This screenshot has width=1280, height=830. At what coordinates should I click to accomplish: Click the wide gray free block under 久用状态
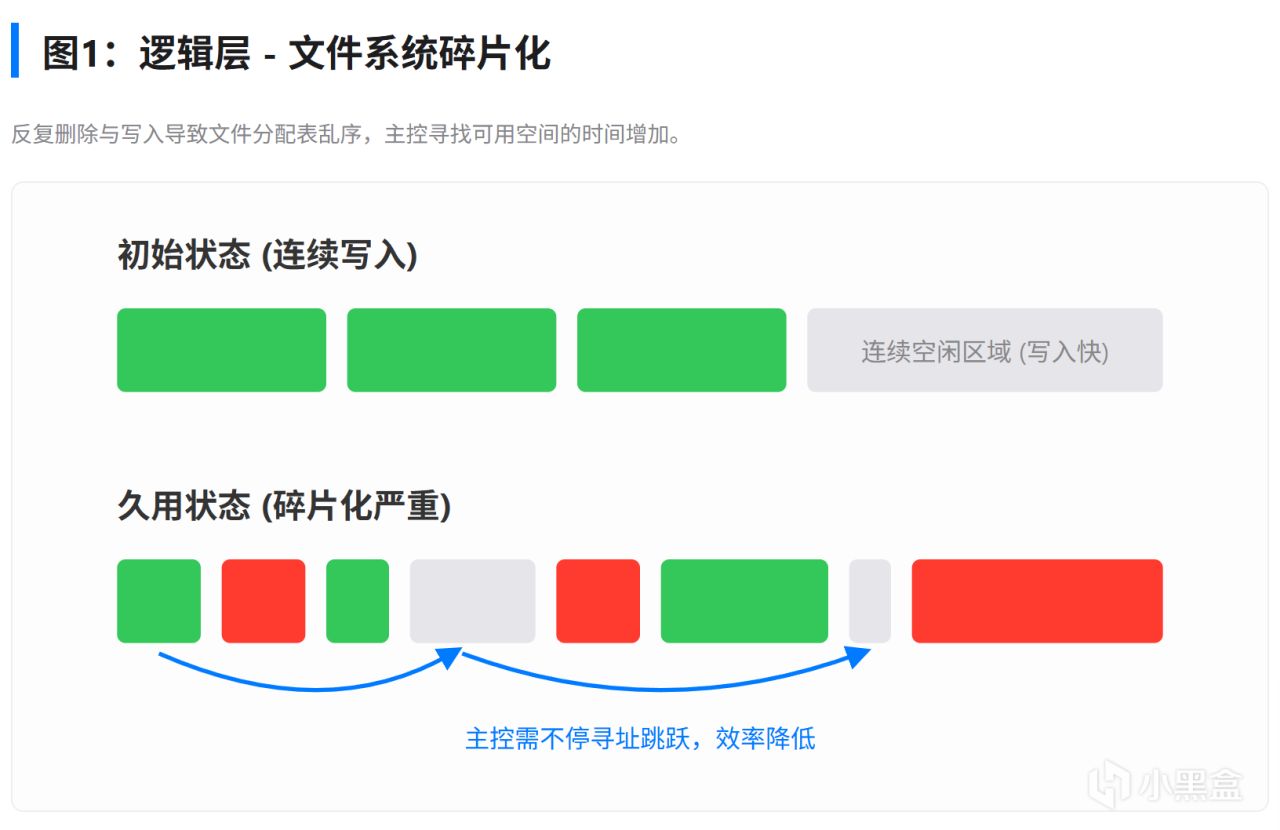(x=472, y=601)
